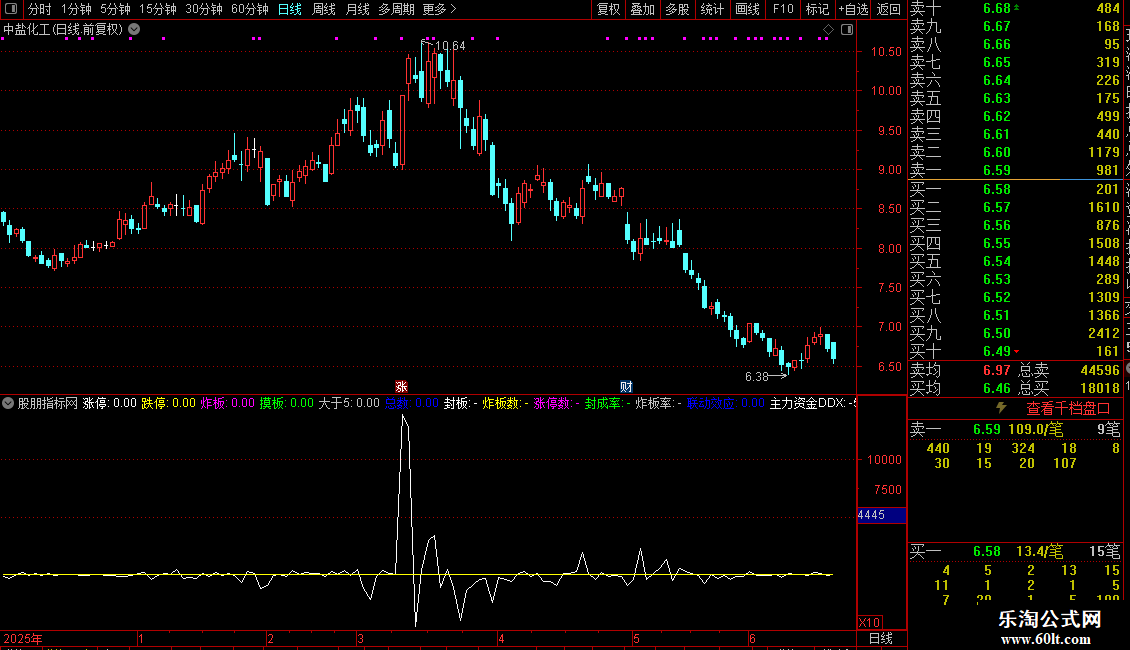Click 卖一 price 6.59 in order book
The width and height of the screenshot is (1130, 650).
[x=997, y=170]
